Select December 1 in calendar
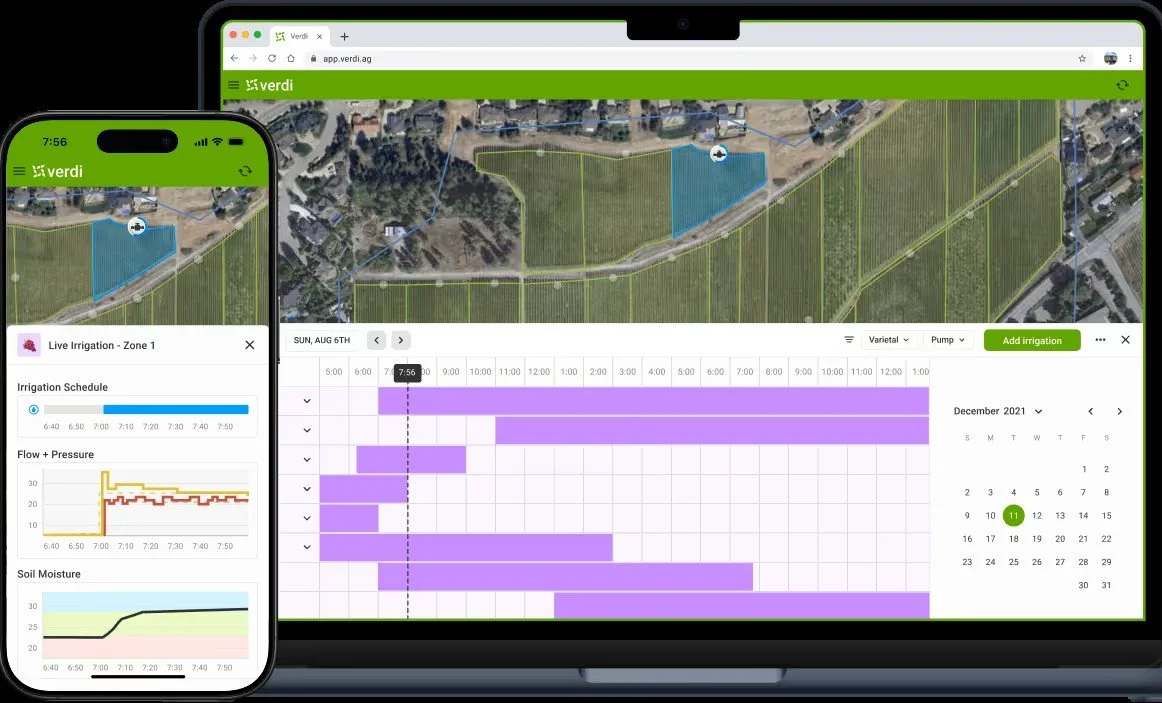 tap(1083, 469)
